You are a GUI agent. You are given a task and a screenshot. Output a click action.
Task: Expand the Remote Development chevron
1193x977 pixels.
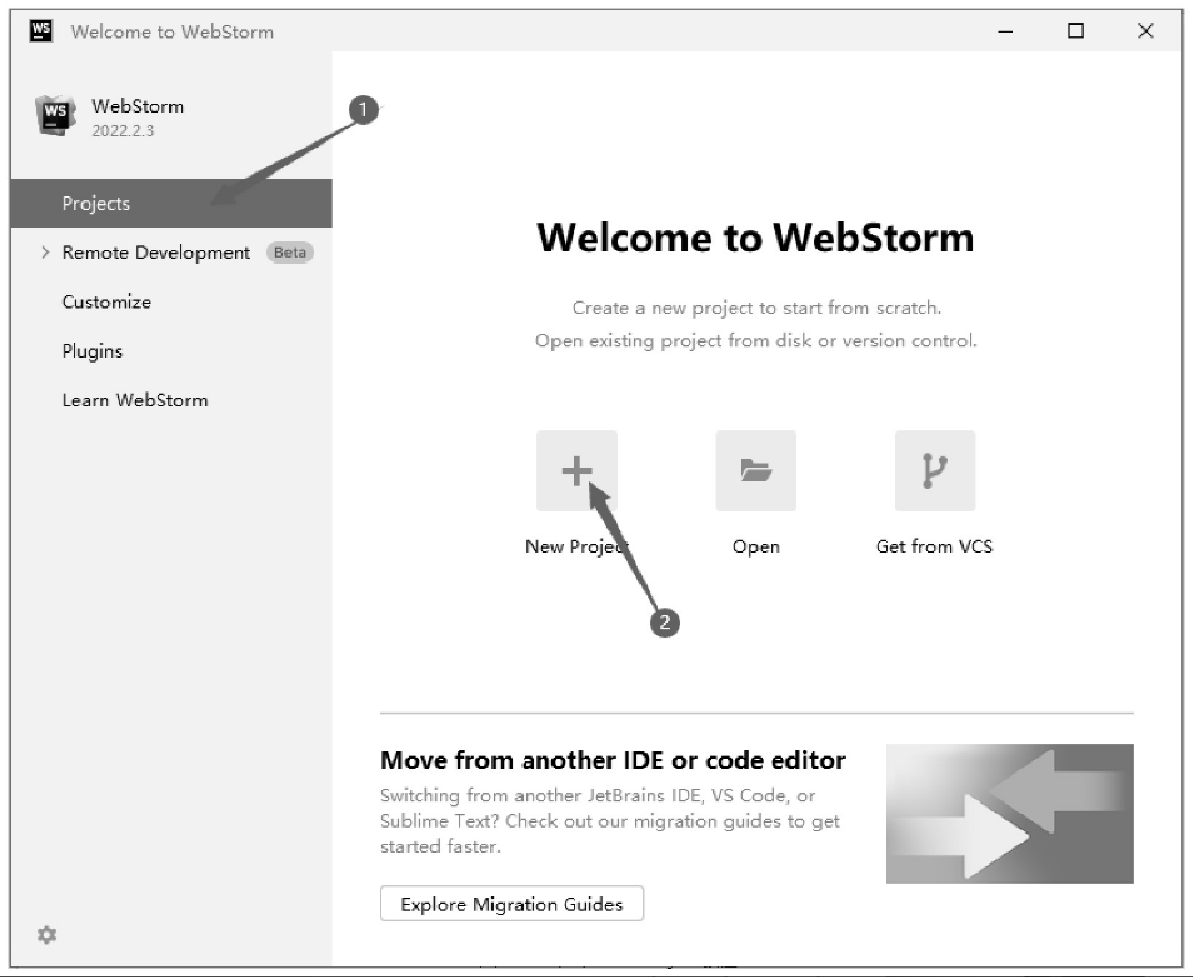pyautogui.click(x=46, y=252)
